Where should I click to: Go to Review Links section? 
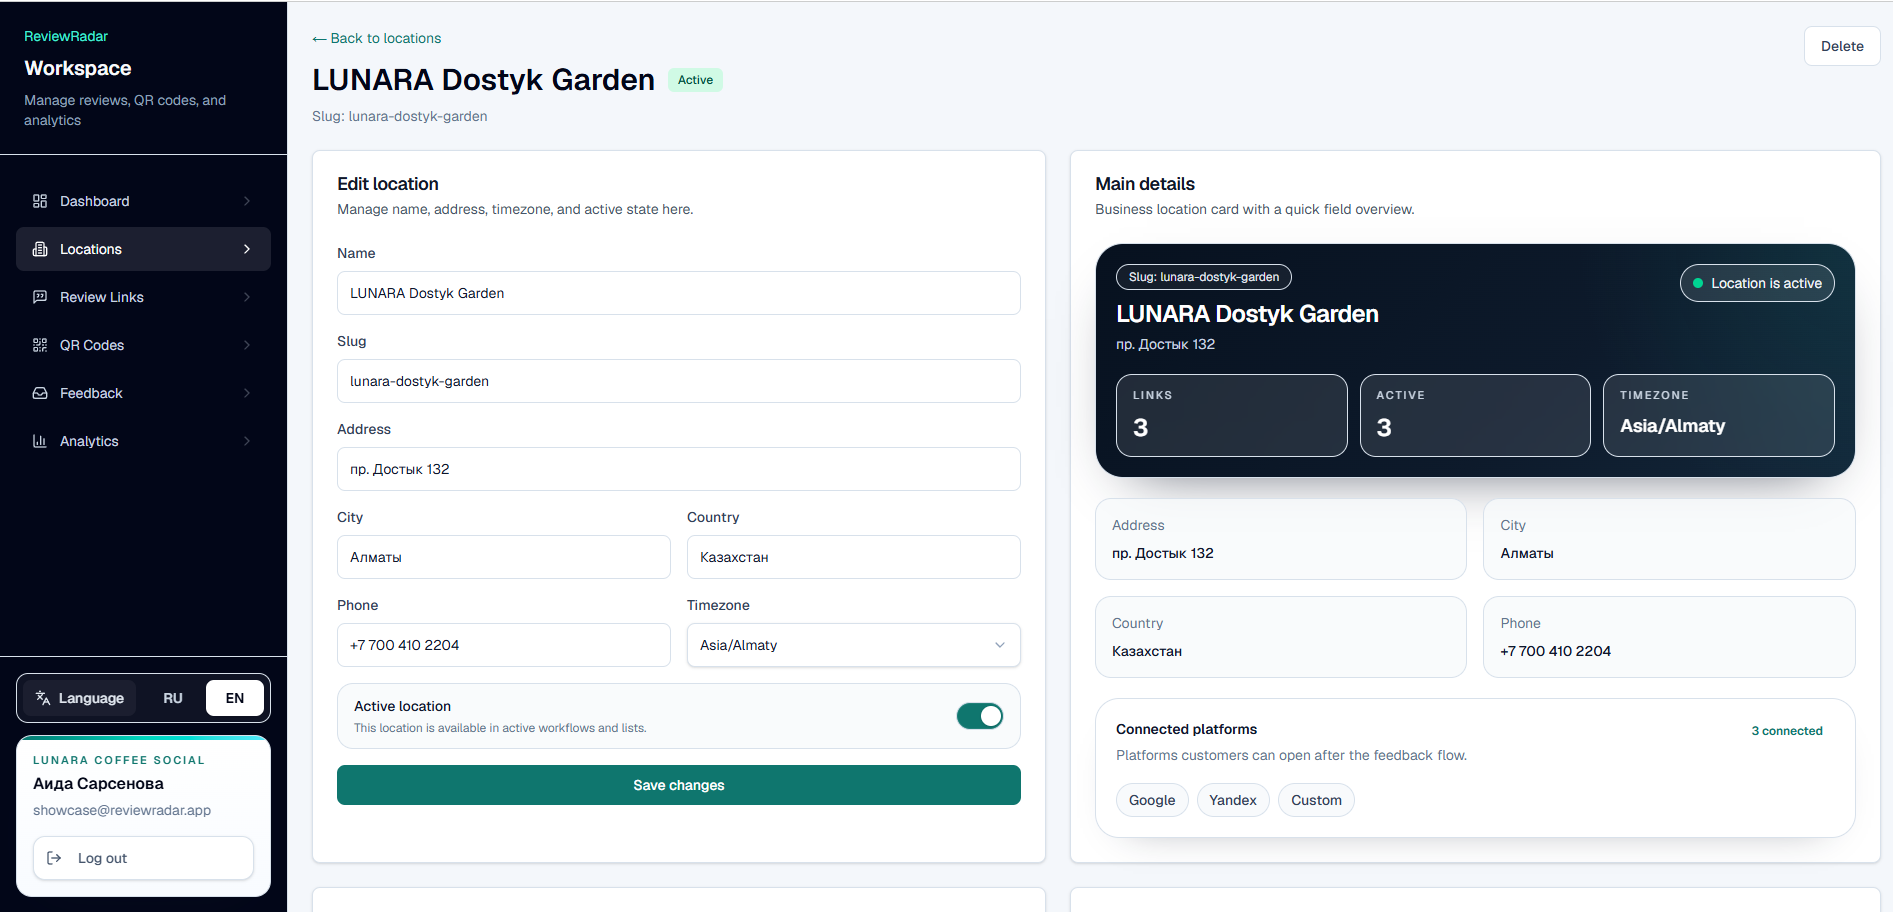point(143,297)
